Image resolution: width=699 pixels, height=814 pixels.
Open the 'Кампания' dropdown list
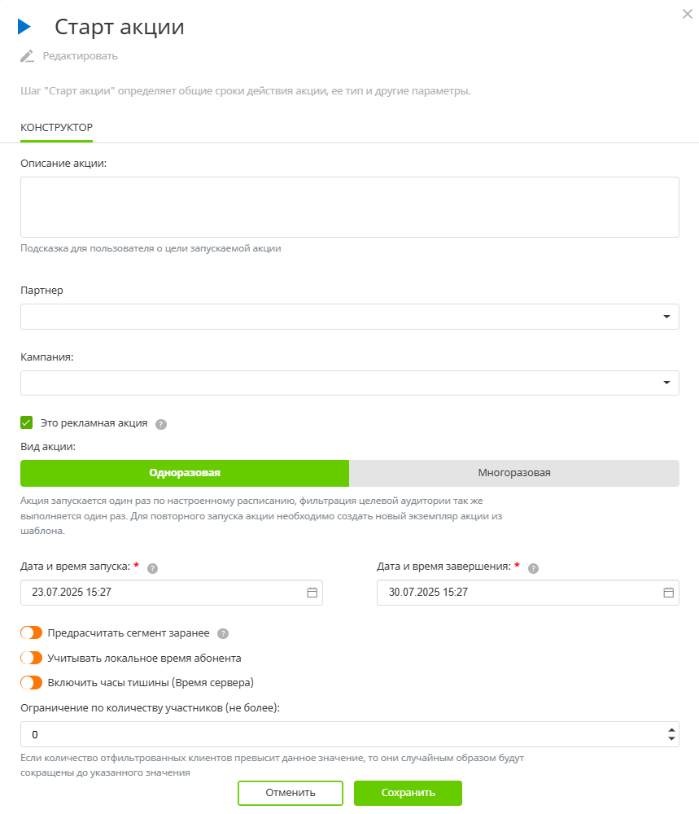pyautogui.click(x=666, y=383)
